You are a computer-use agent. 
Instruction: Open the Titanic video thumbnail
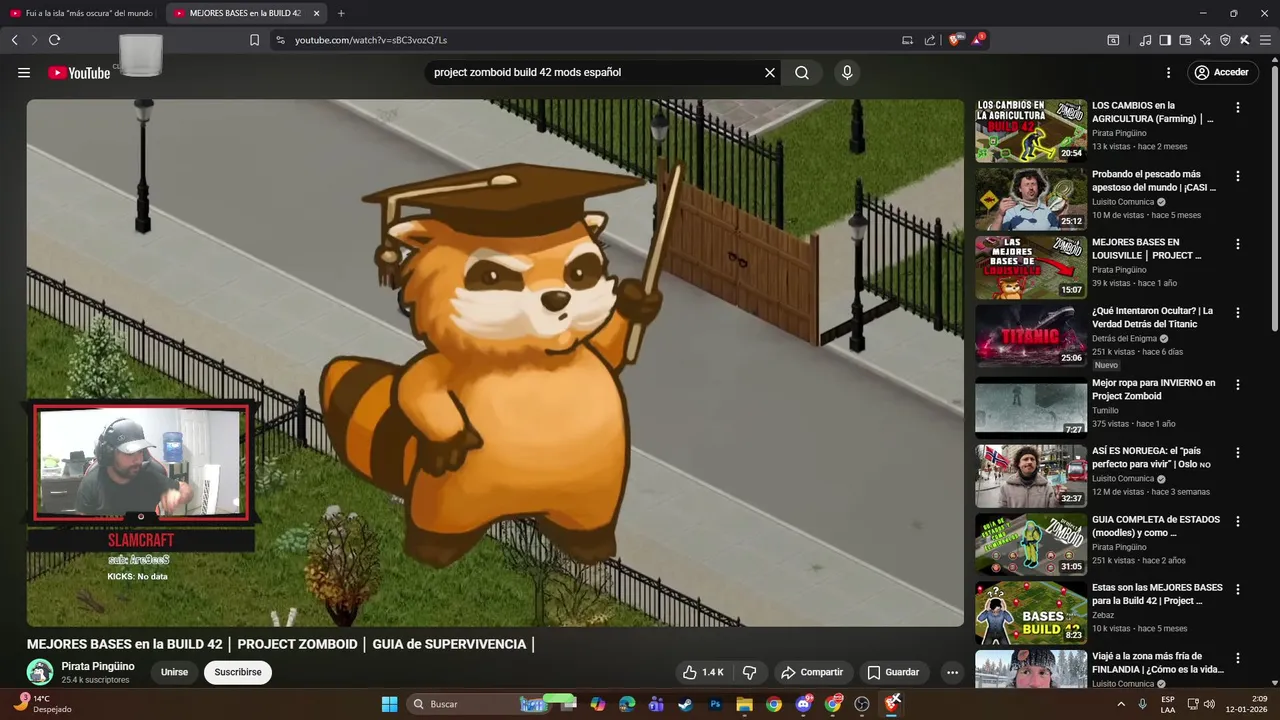click(1031, 335)
